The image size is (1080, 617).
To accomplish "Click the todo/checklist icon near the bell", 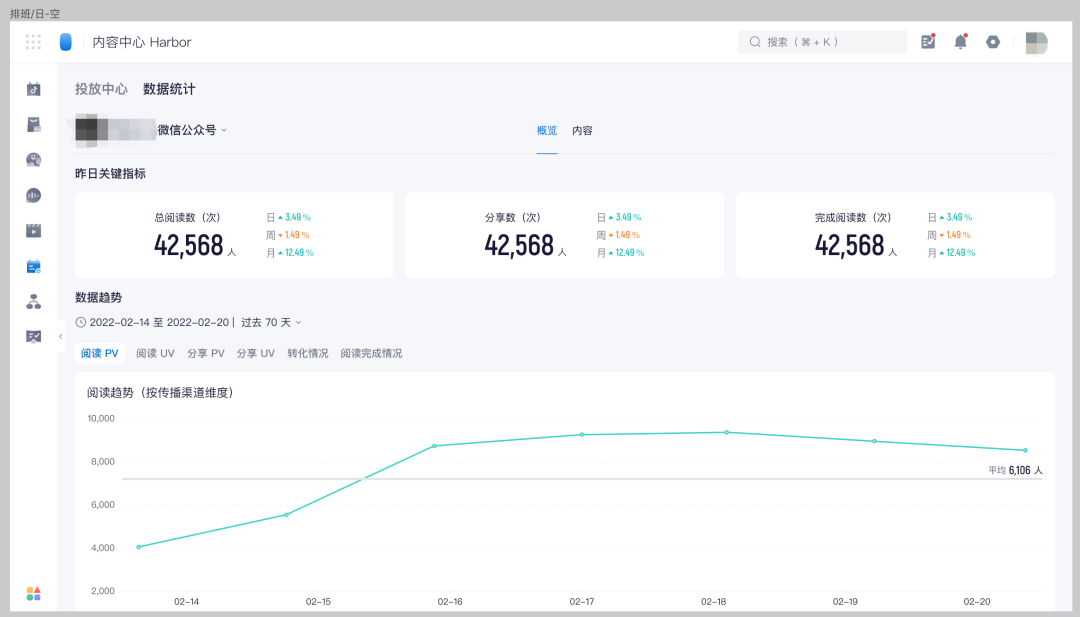I will point(928,42).
